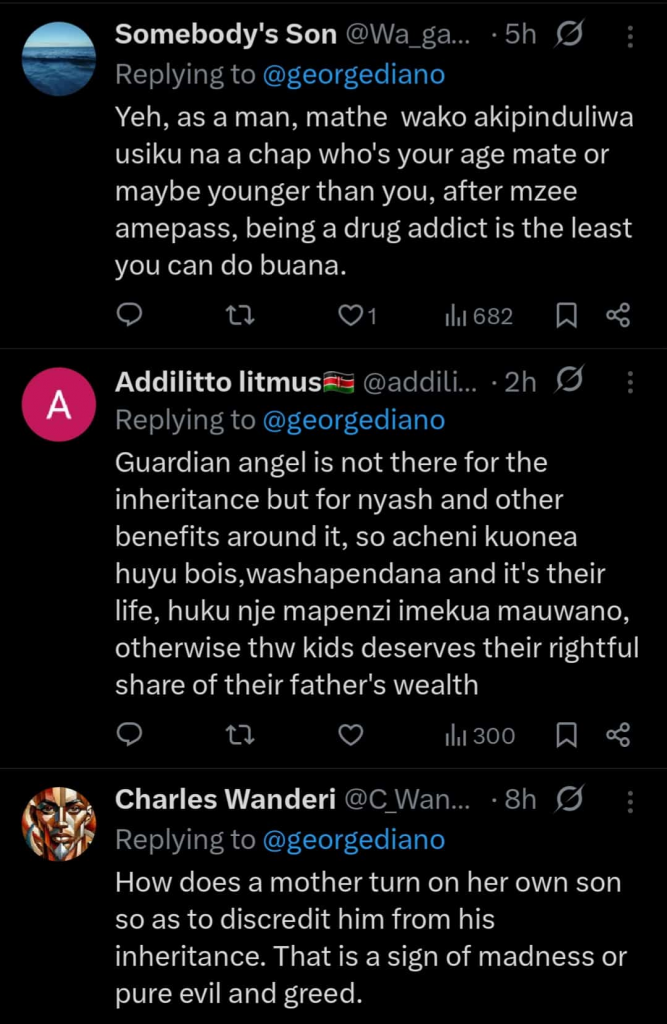Open more options for Charles Wanderi tweet
667x1024 pixels.
click(x=630, y=801)
